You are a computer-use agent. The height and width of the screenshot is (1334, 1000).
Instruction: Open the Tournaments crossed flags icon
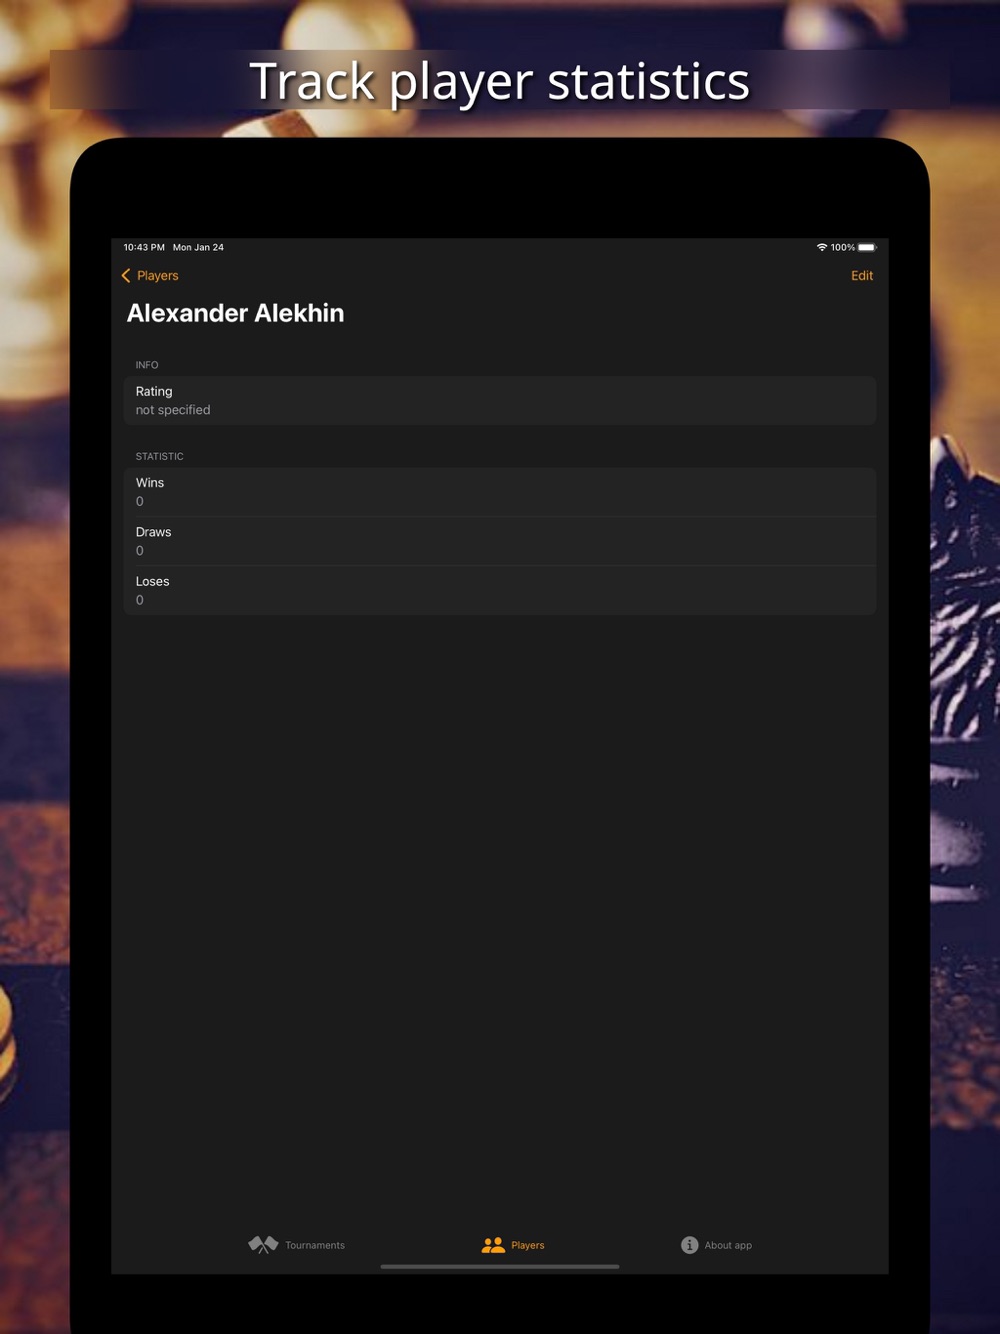(263, 1245)
